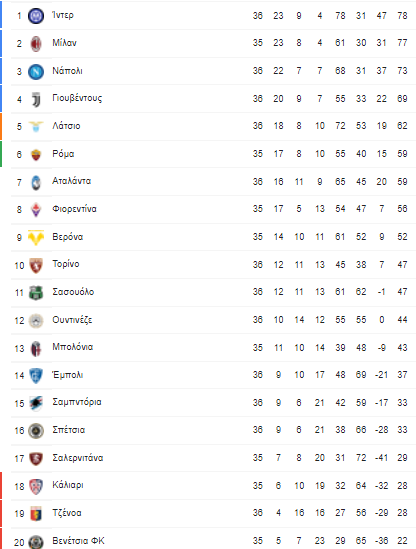Select the Σαμπντόρια club logo

(x=36, y=403)
